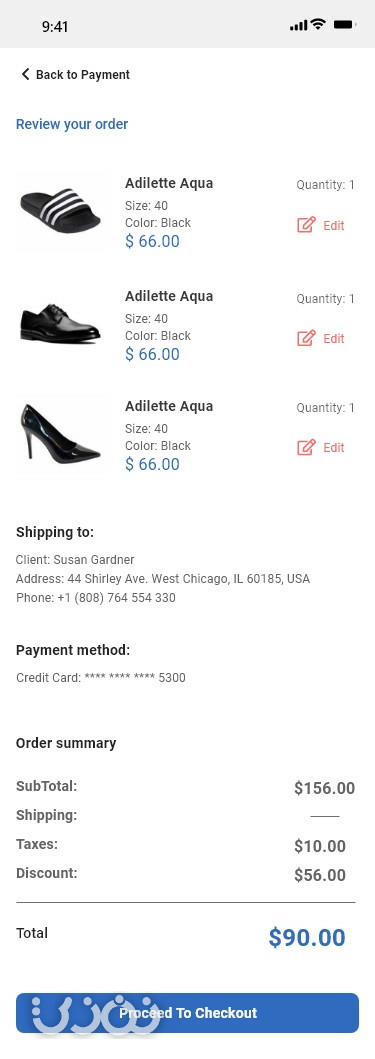Viewport: 375px width, 1059px height.
Task: Select the first Adilette Aqua product title
Action: [x=169, y=183]
